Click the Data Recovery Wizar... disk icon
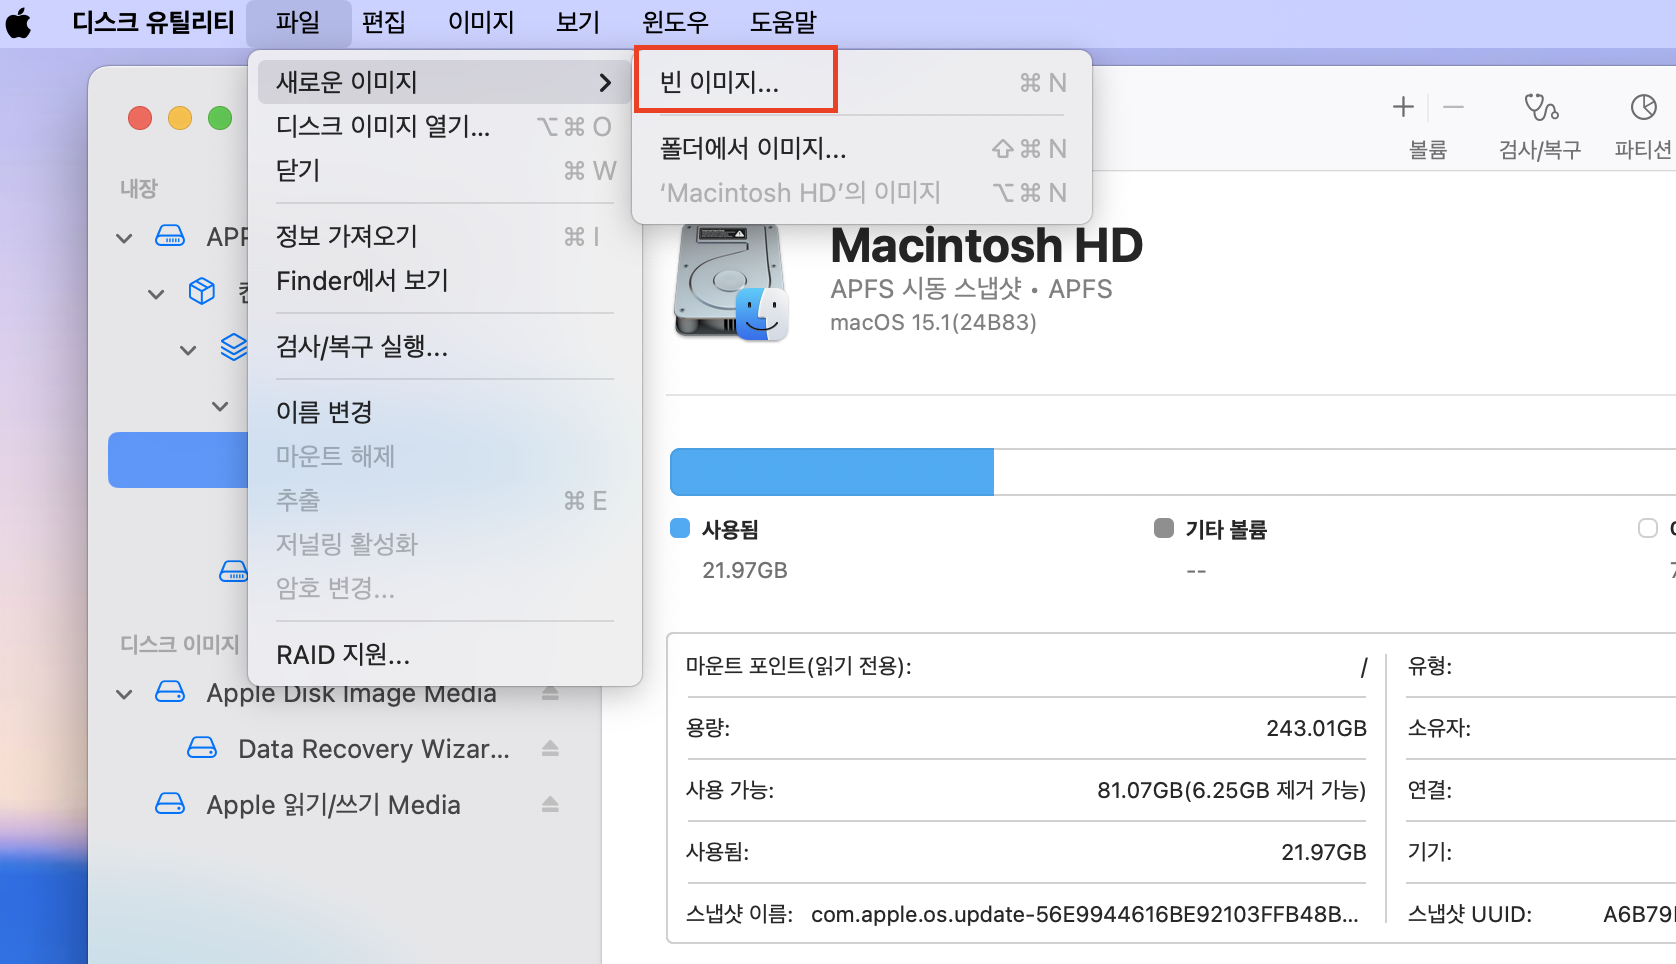The height and width of the screenshot is (964, 1676). 202,748
